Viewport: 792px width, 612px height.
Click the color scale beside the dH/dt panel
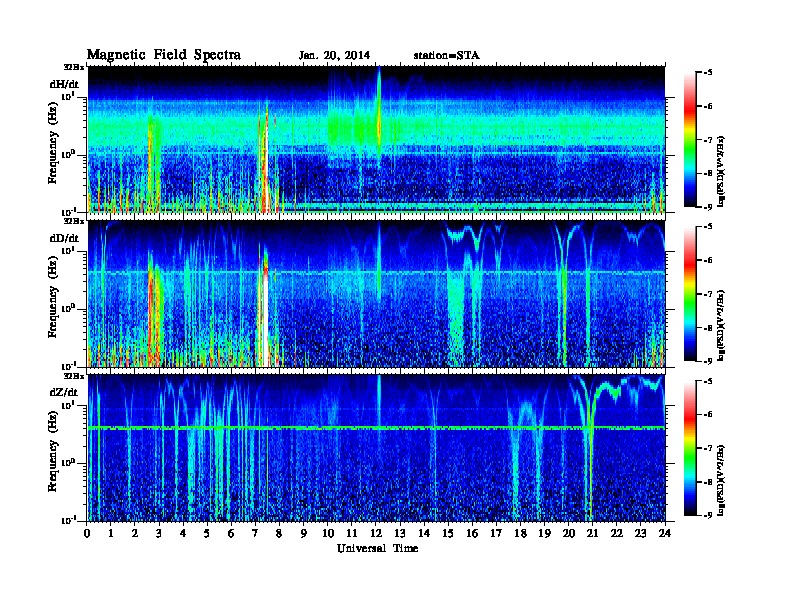tap(689, 140)
